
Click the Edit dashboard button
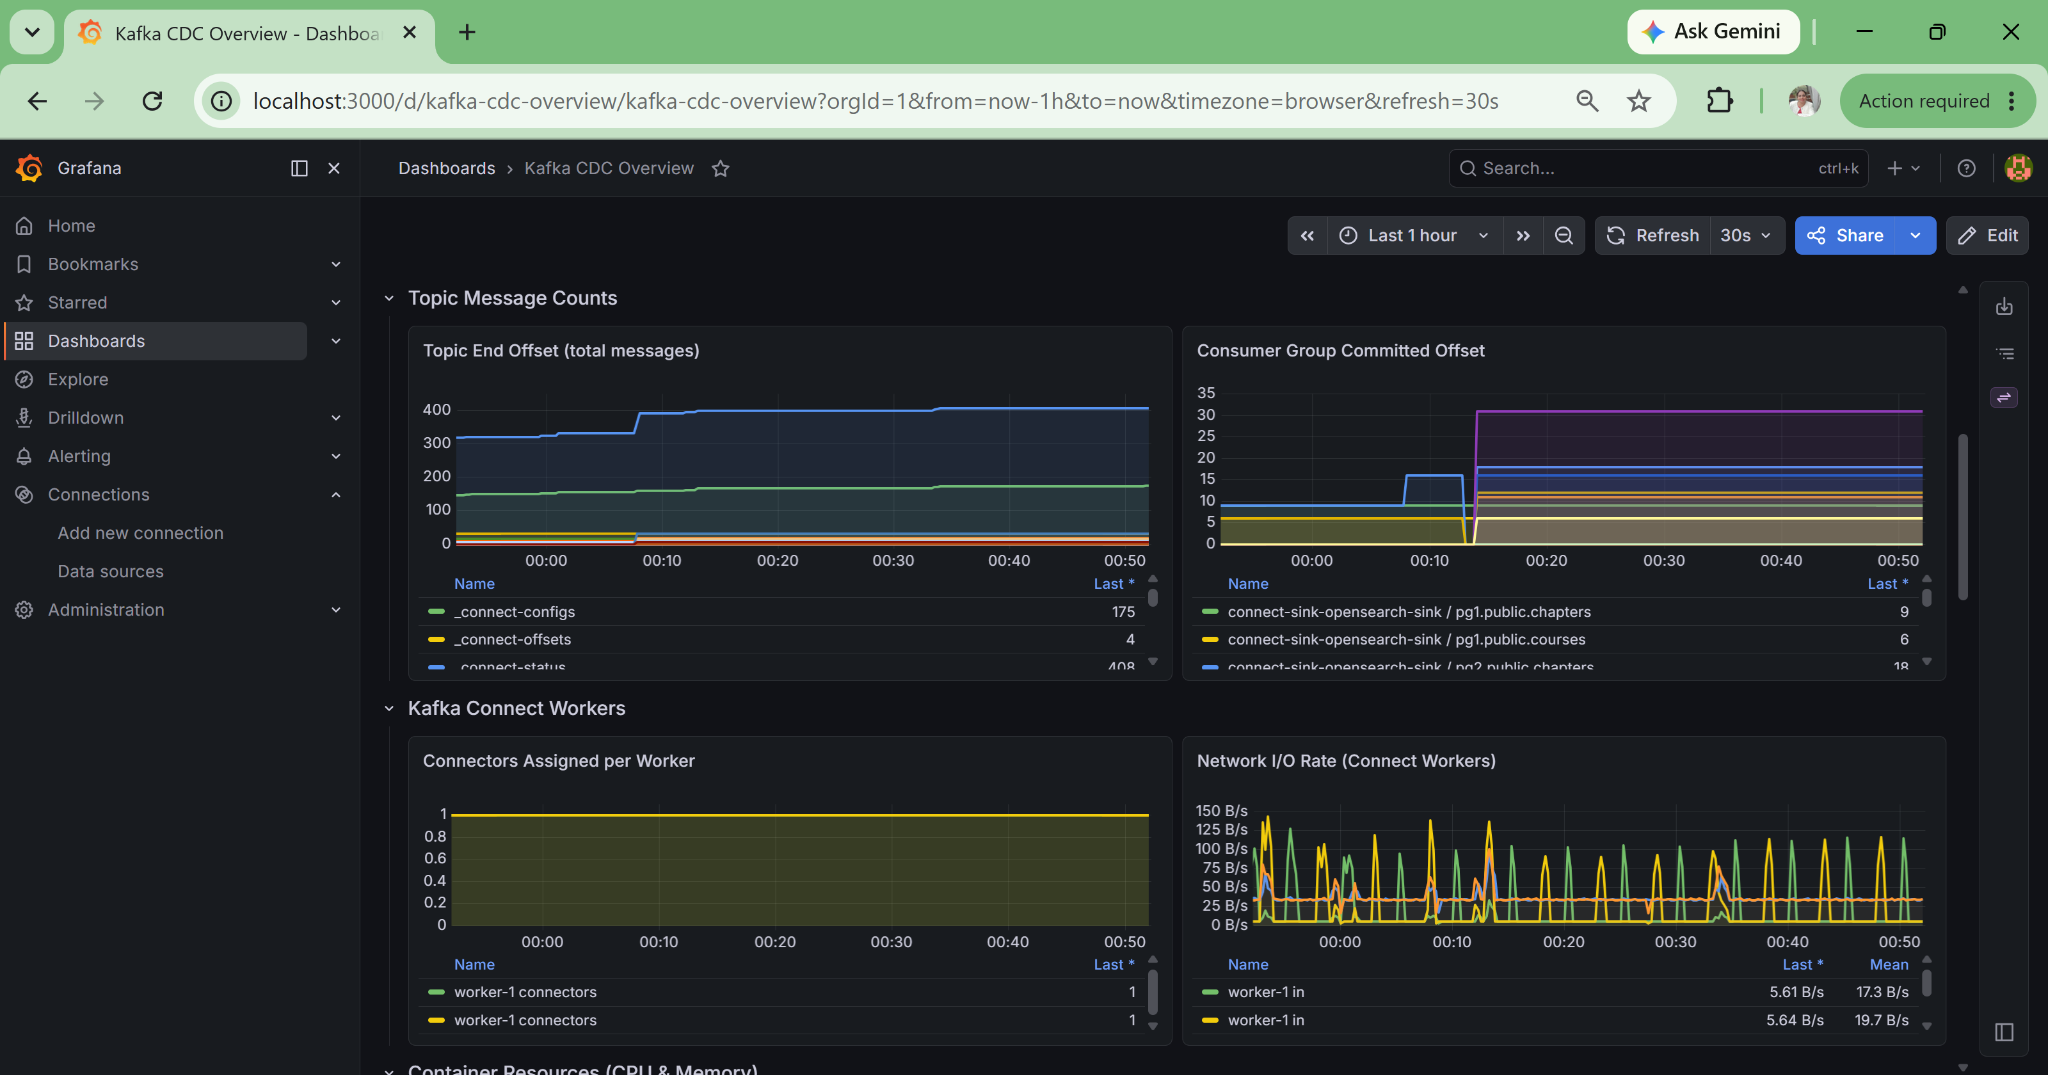(x=1987, y=236)
